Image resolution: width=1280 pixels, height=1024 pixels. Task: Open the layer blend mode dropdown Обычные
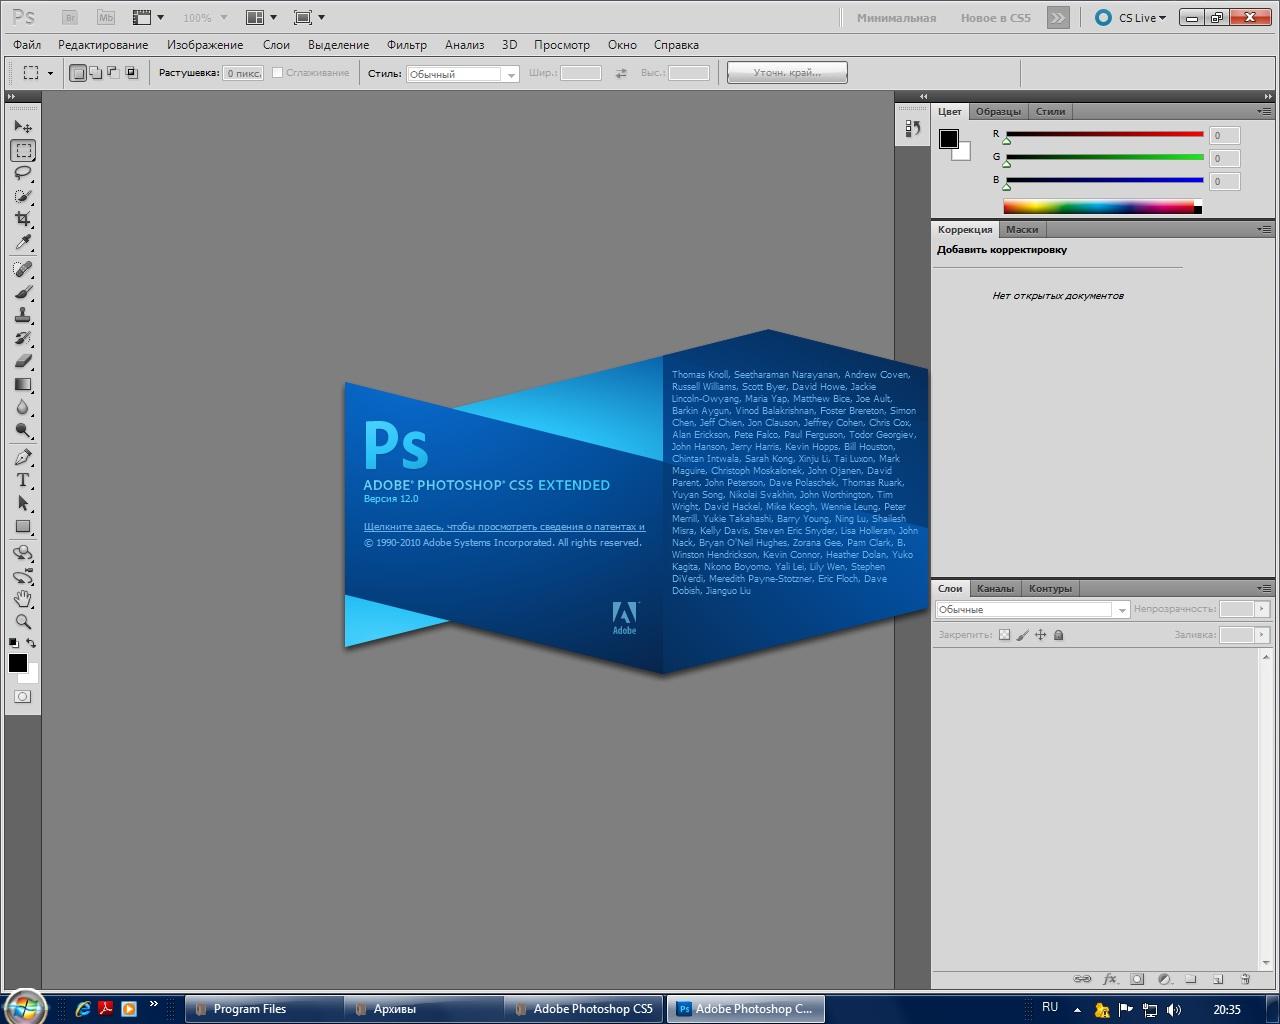[x=1032, y=609]
